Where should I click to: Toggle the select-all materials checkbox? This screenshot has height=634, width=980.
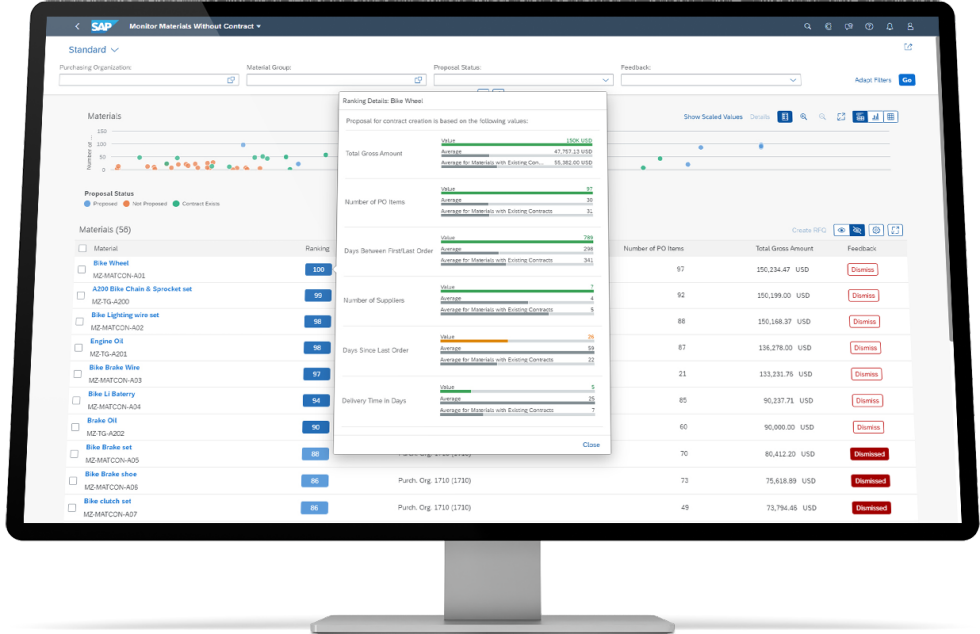point(82,248)
